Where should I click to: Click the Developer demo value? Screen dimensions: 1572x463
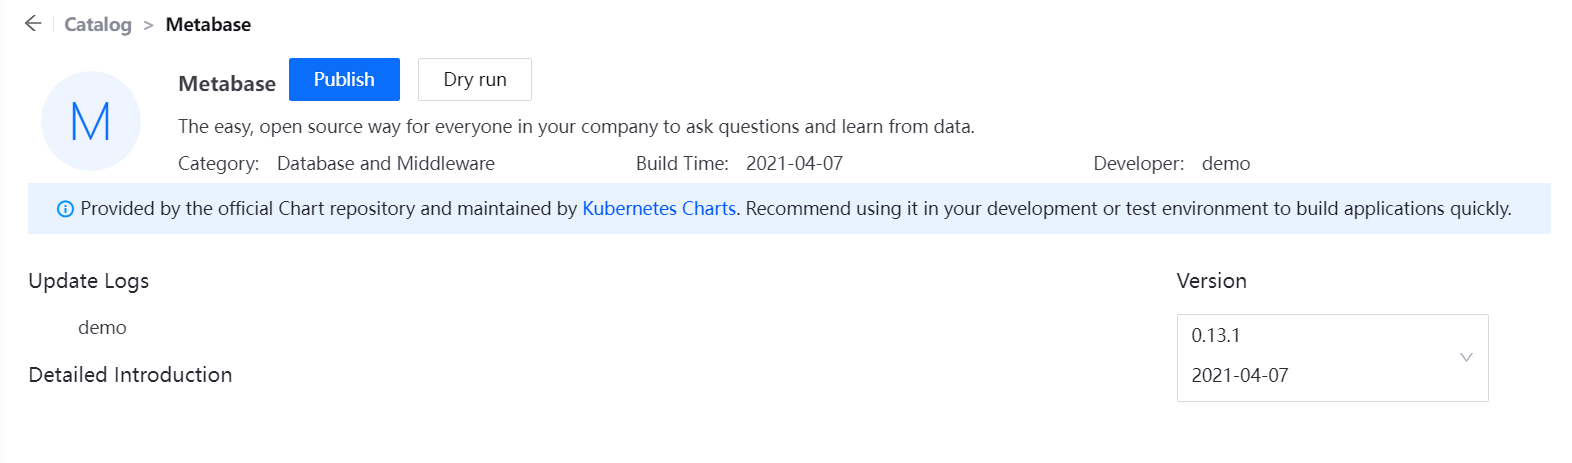(x=1226, y=164)
